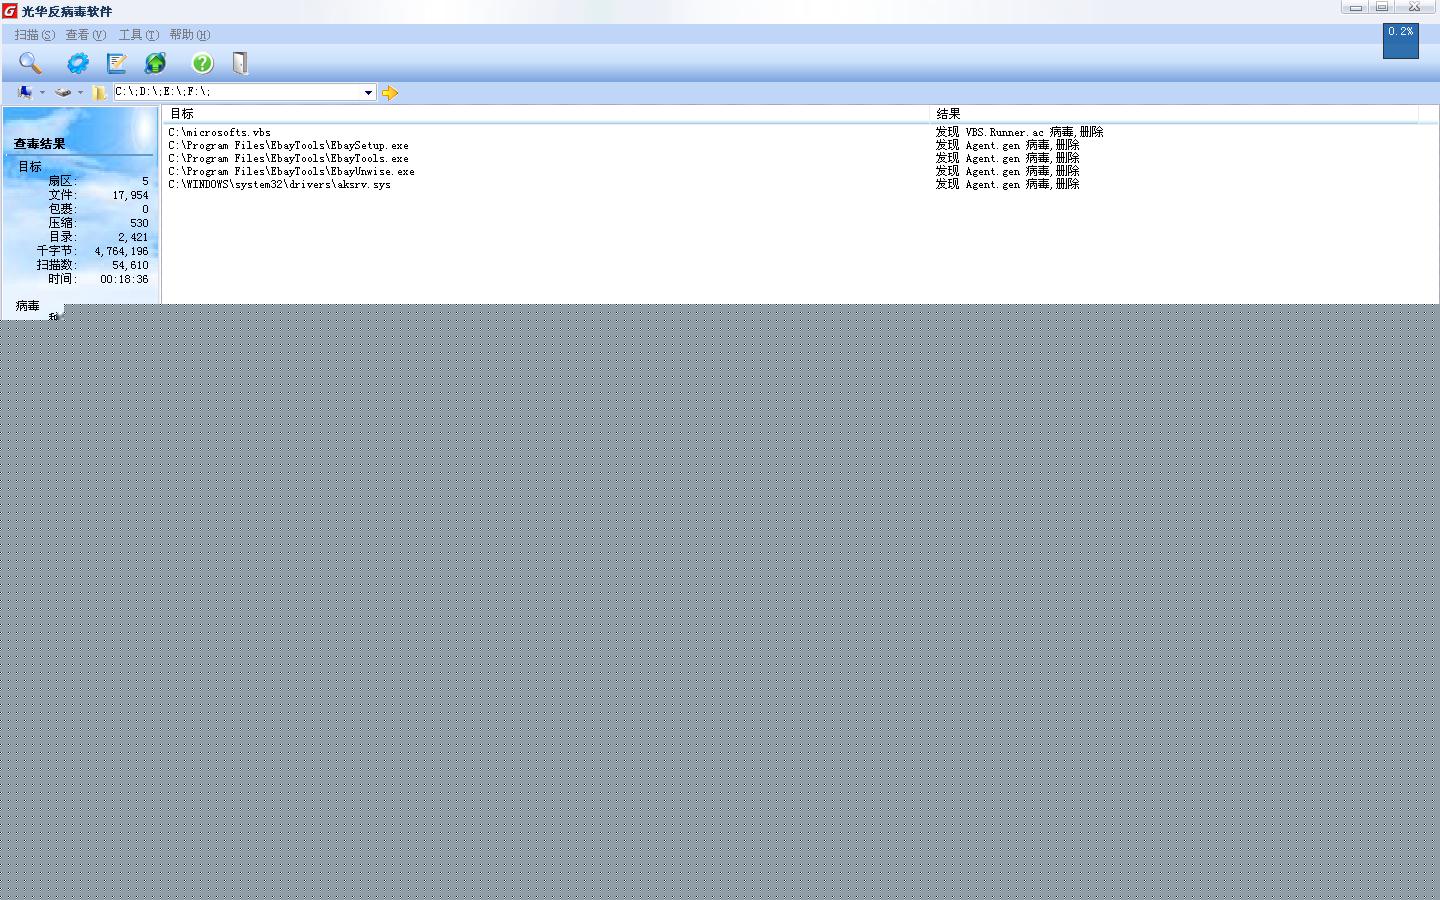
Task: Click the disk drive icon
Action: click(x=63, y=92)
